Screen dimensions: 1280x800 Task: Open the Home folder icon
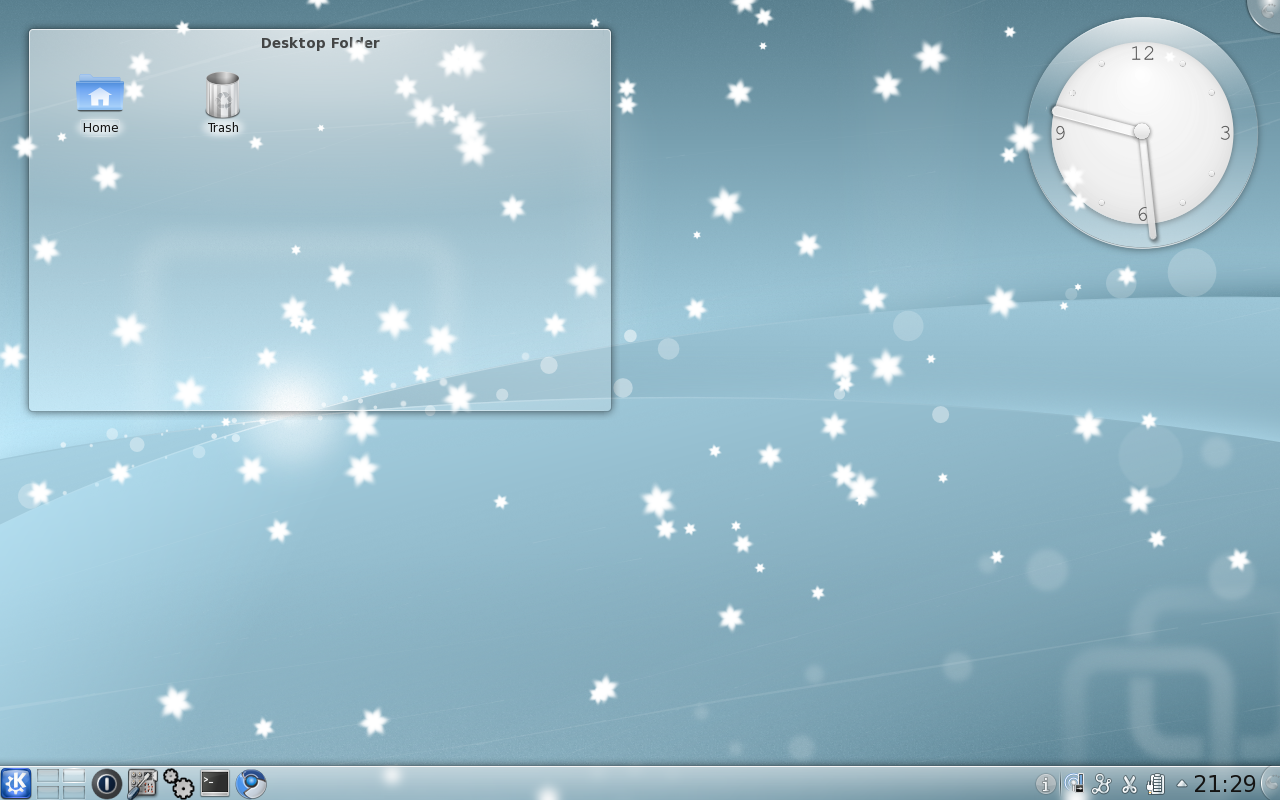pos(100,95)
